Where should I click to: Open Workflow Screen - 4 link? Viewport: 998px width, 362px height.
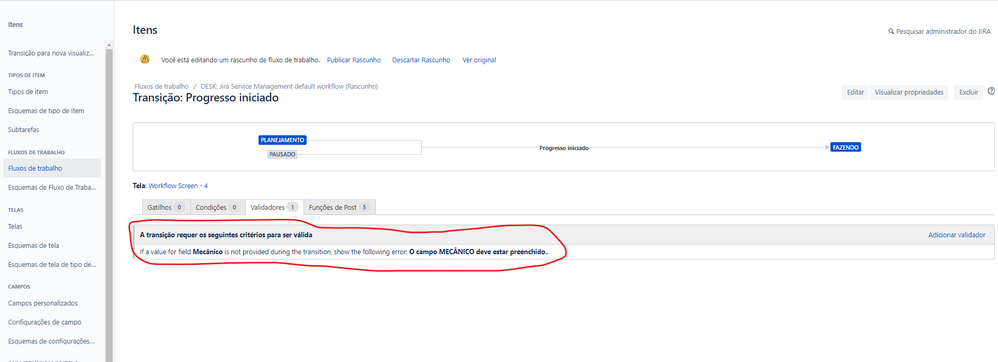point(178,186)
